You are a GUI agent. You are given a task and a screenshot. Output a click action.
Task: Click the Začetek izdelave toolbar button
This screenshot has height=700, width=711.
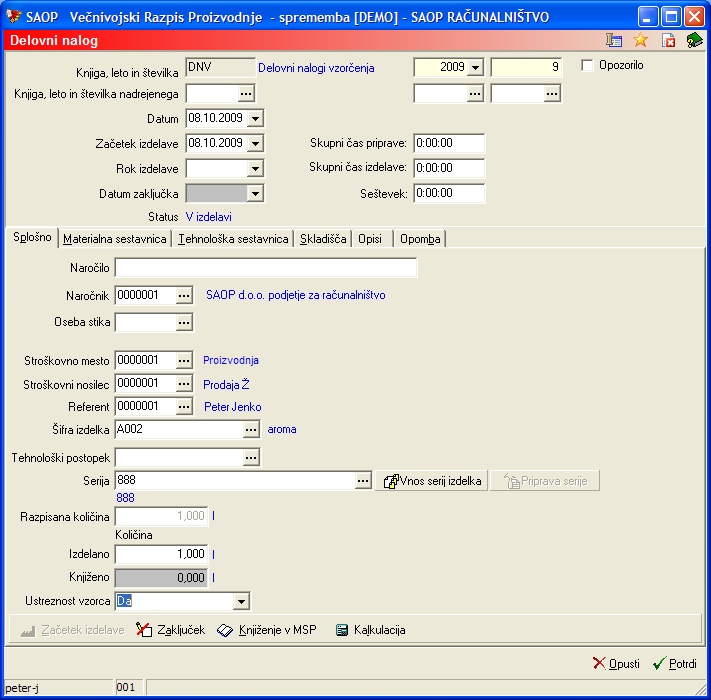coord(73,630)
